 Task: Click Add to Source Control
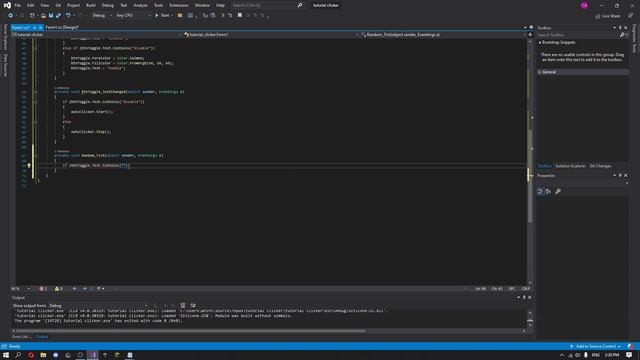(596, 346)
